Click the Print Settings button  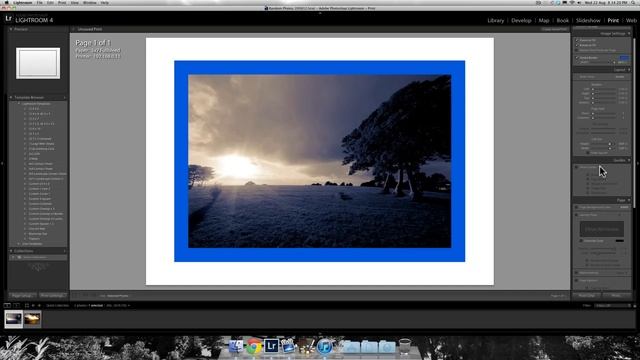(x=53, y=296)
